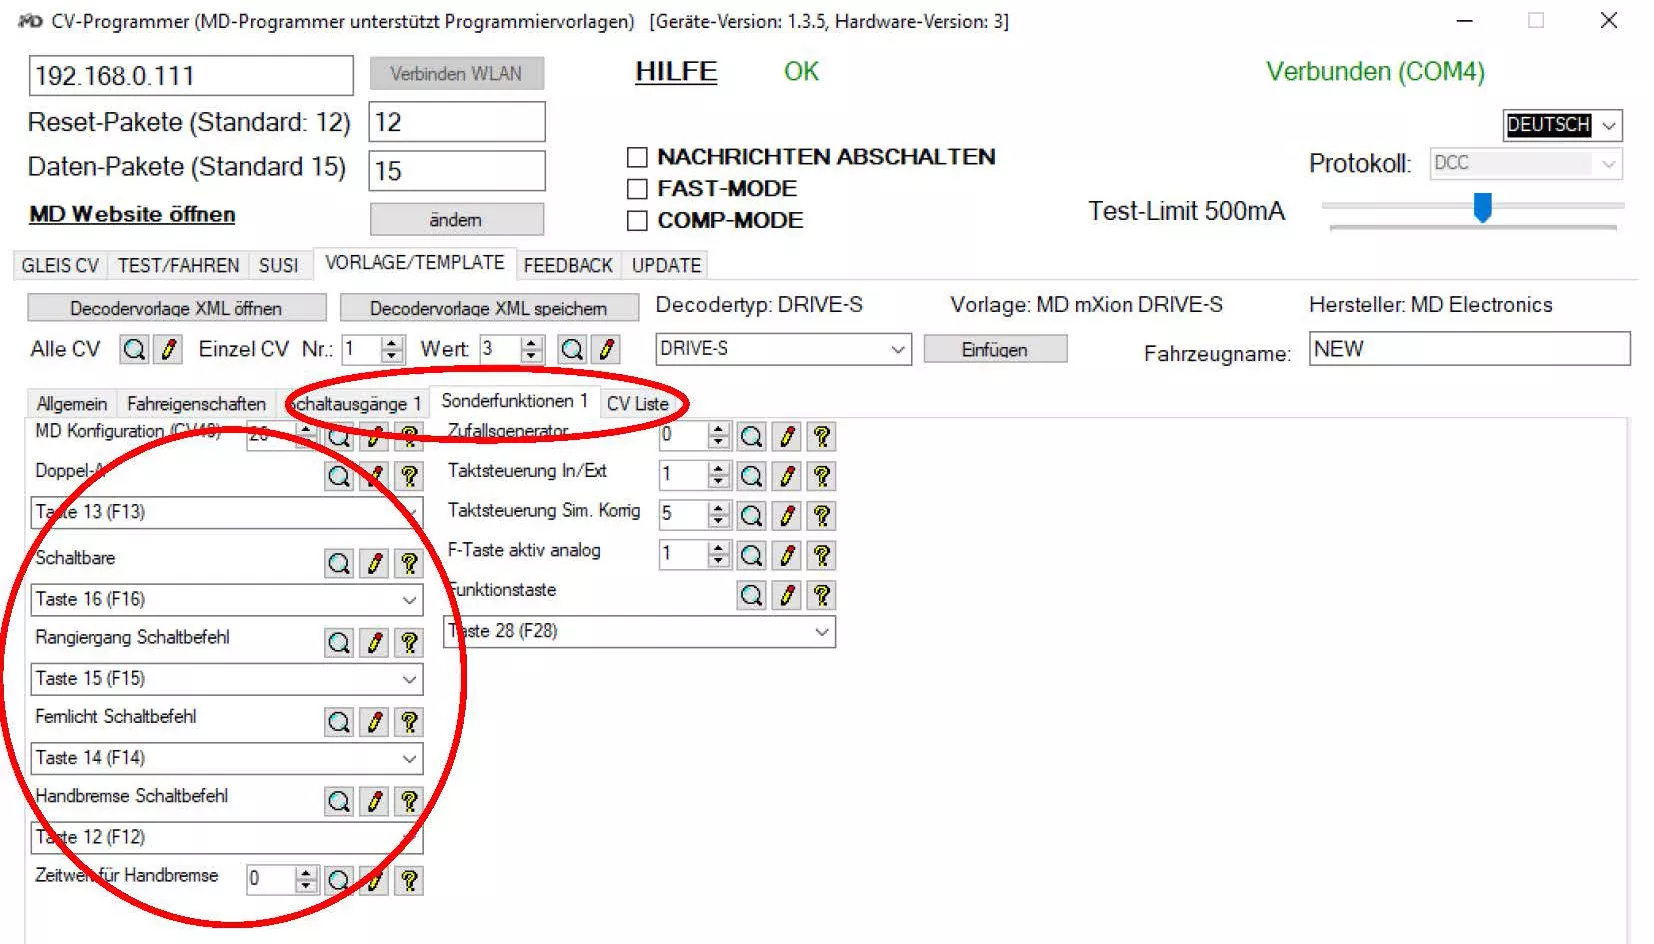The height and width of the screenshot is (944, 1654).
Task: Click Decodervorlage XML öffnen button
Action: point(176,308)
